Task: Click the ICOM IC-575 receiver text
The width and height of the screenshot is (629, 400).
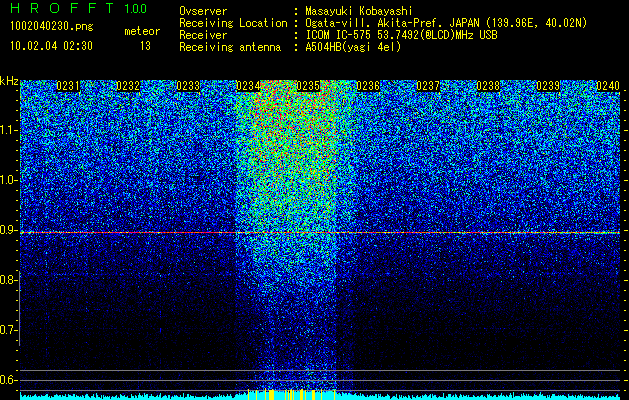Action: click(401, 35)
